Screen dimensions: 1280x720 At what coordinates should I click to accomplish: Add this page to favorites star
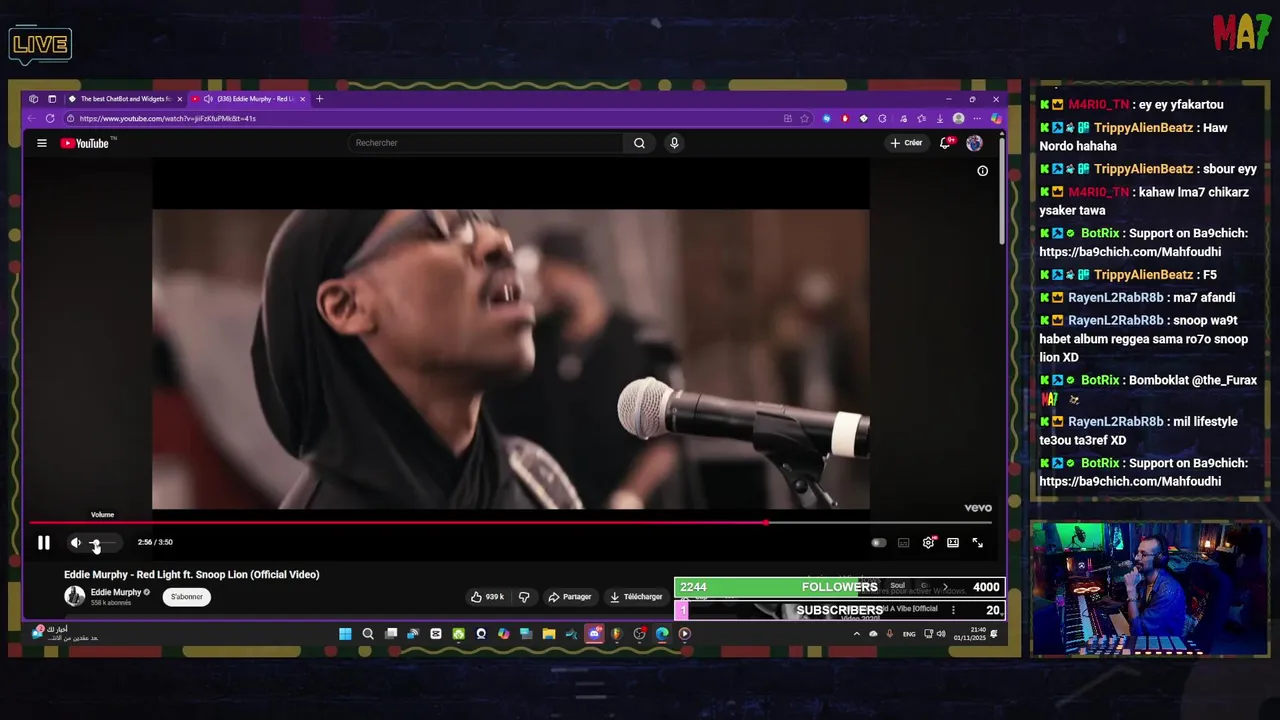(x=804, y=118)
